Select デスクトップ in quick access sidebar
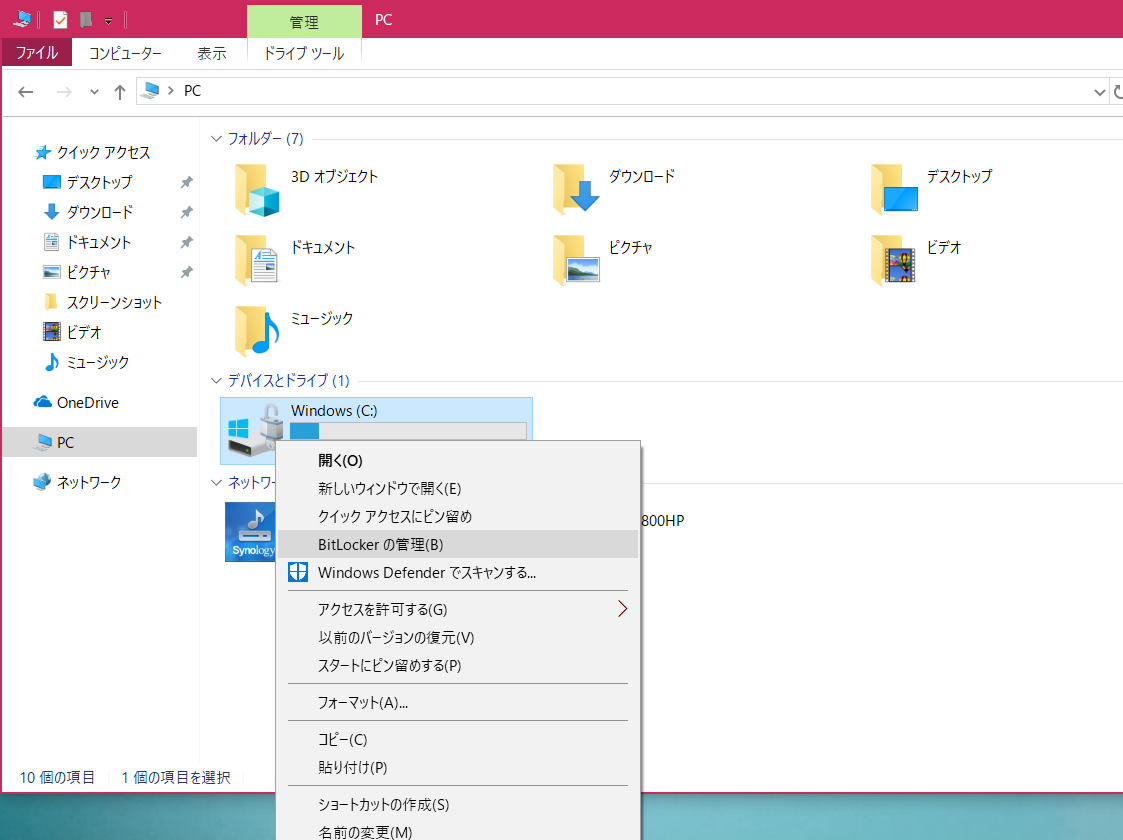 100,182
